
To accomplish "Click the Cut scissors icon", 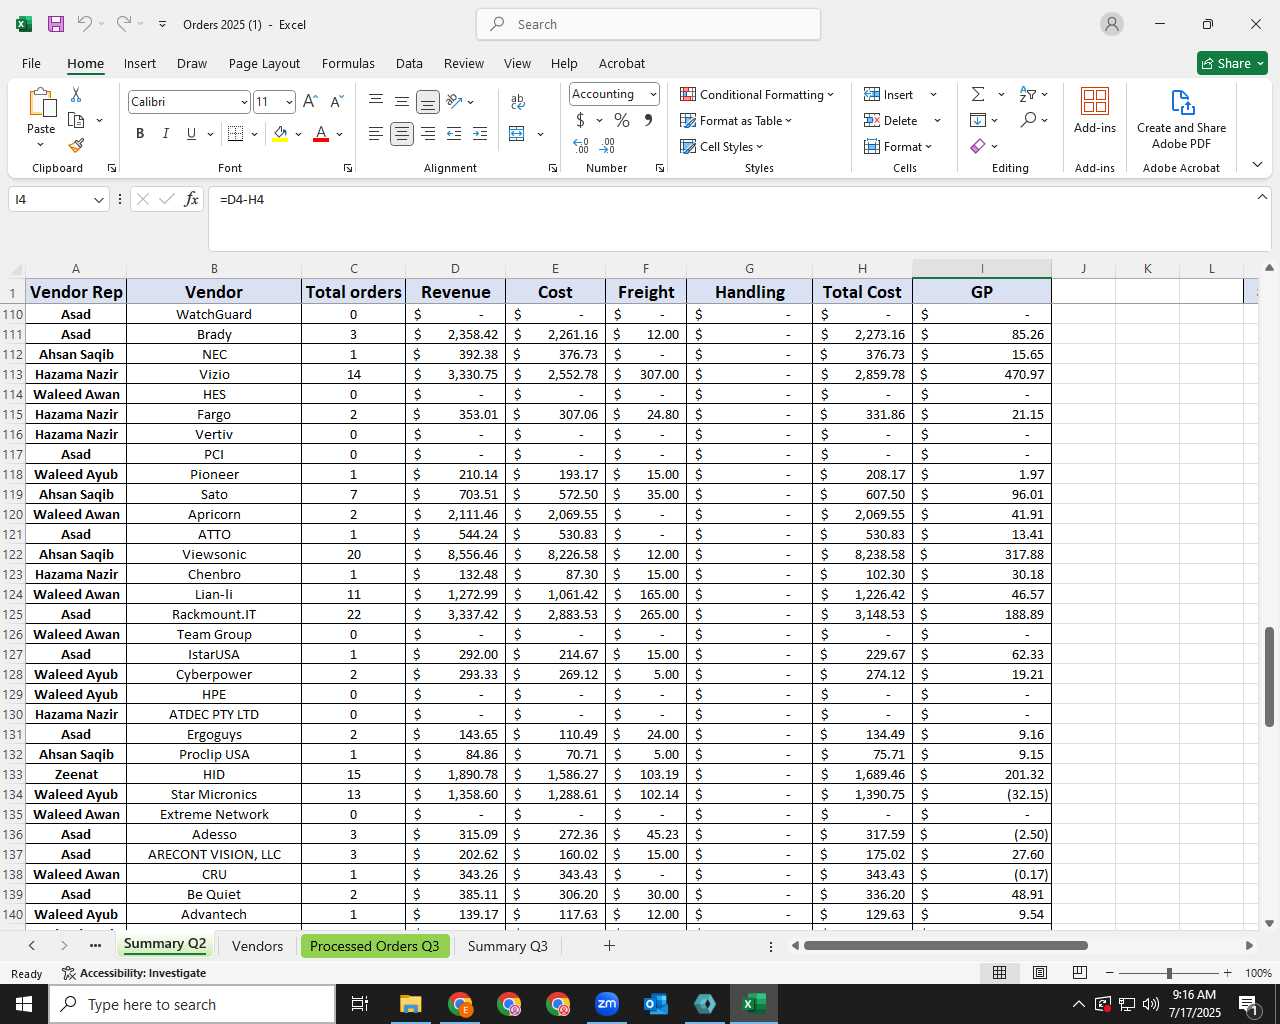I will coord(76,94).
